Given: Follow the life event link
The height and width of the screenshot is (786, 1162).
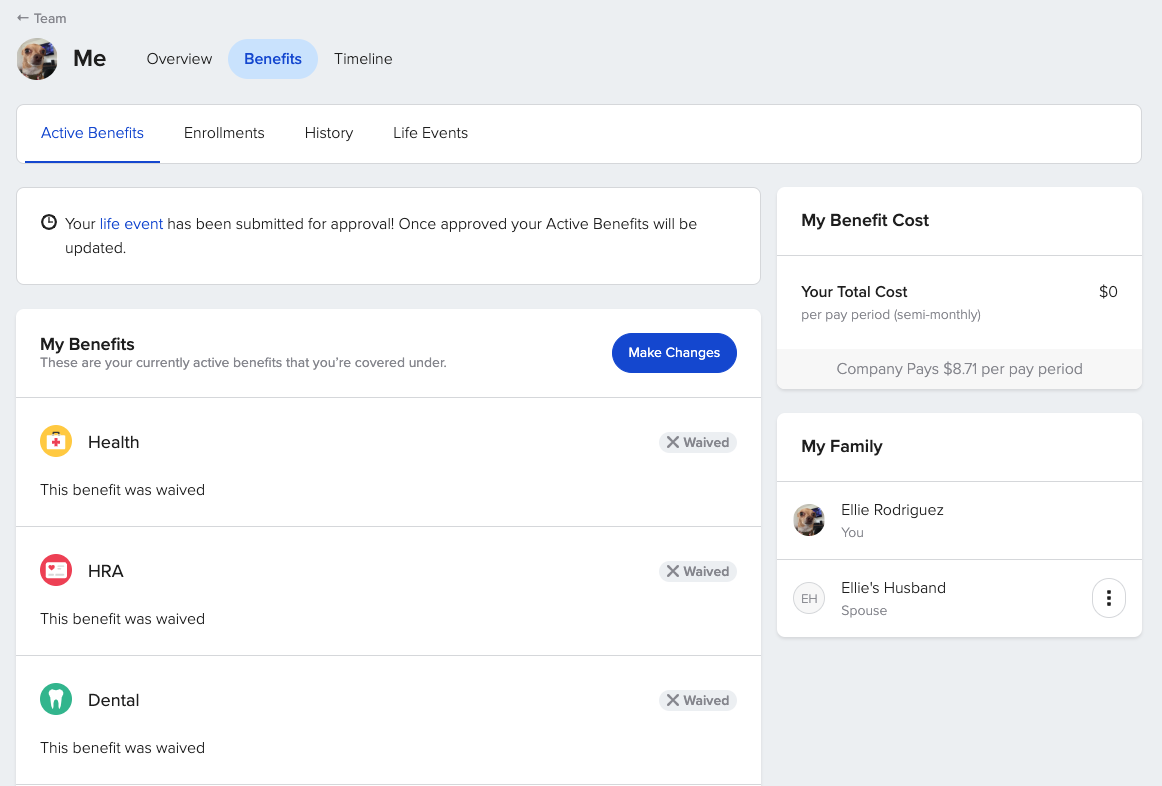Looking at the screenshot, I should pos(131,224).
